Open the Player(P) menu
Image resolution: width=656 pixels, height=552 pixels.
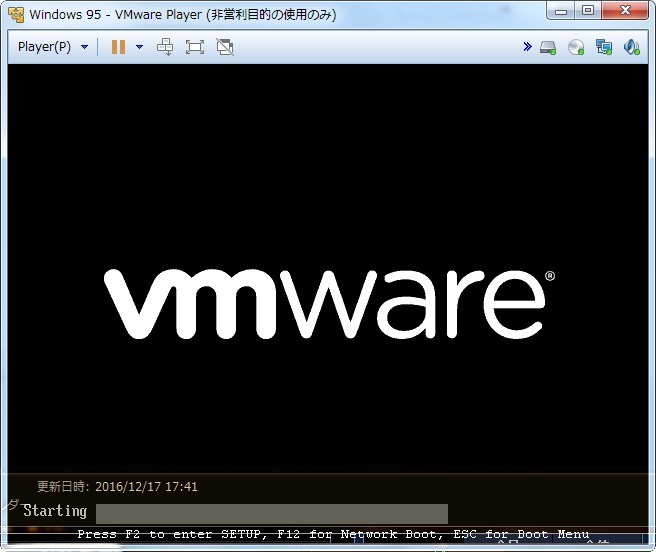pos(44,46)
